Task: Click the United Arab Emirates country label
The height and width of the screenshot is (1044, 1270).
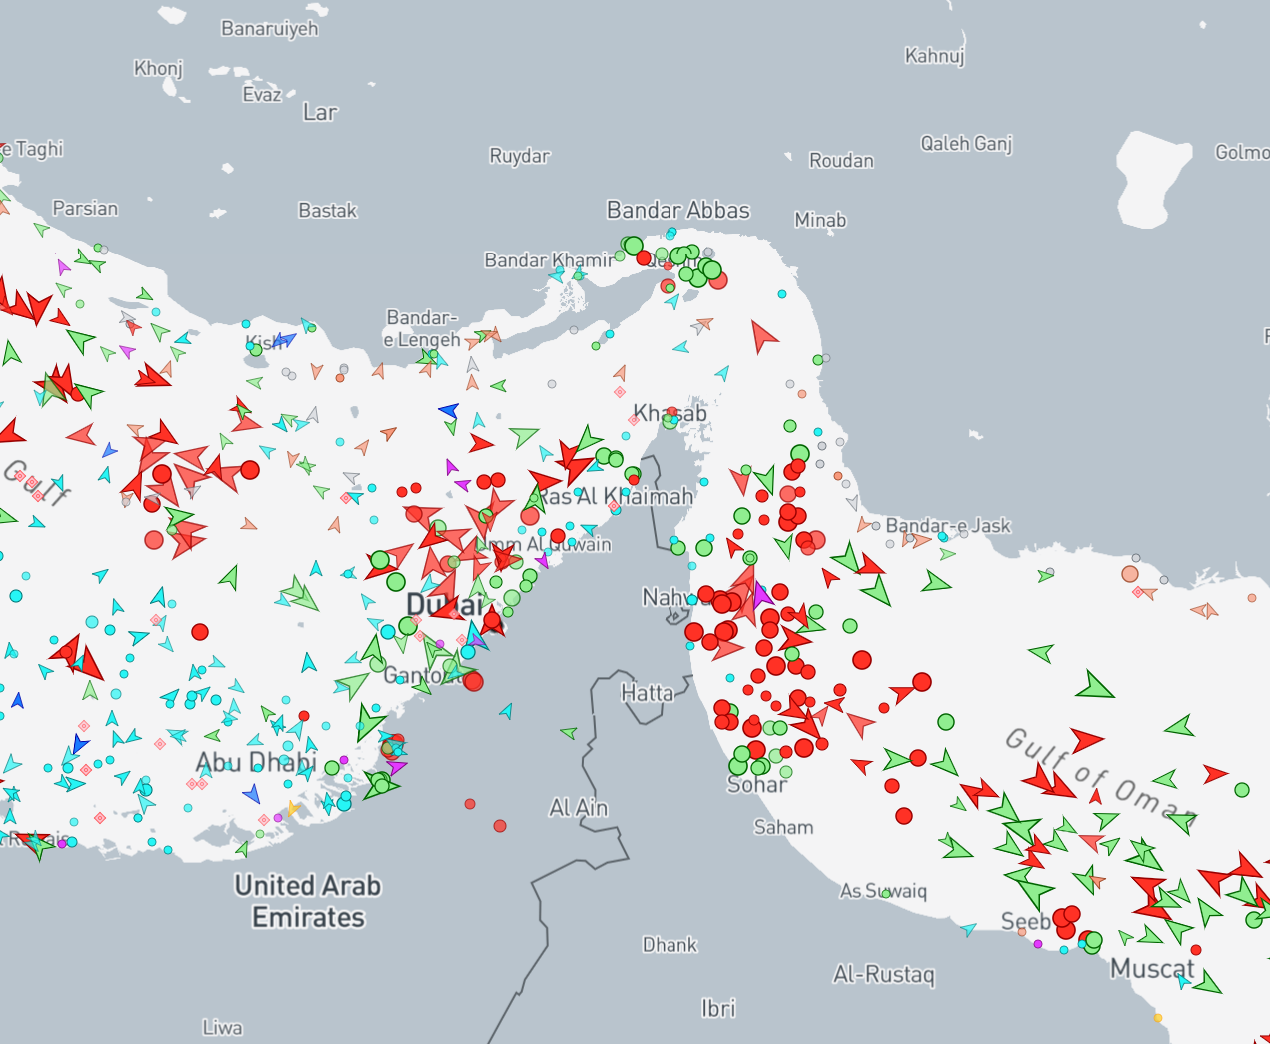Action: coord(308,901)
